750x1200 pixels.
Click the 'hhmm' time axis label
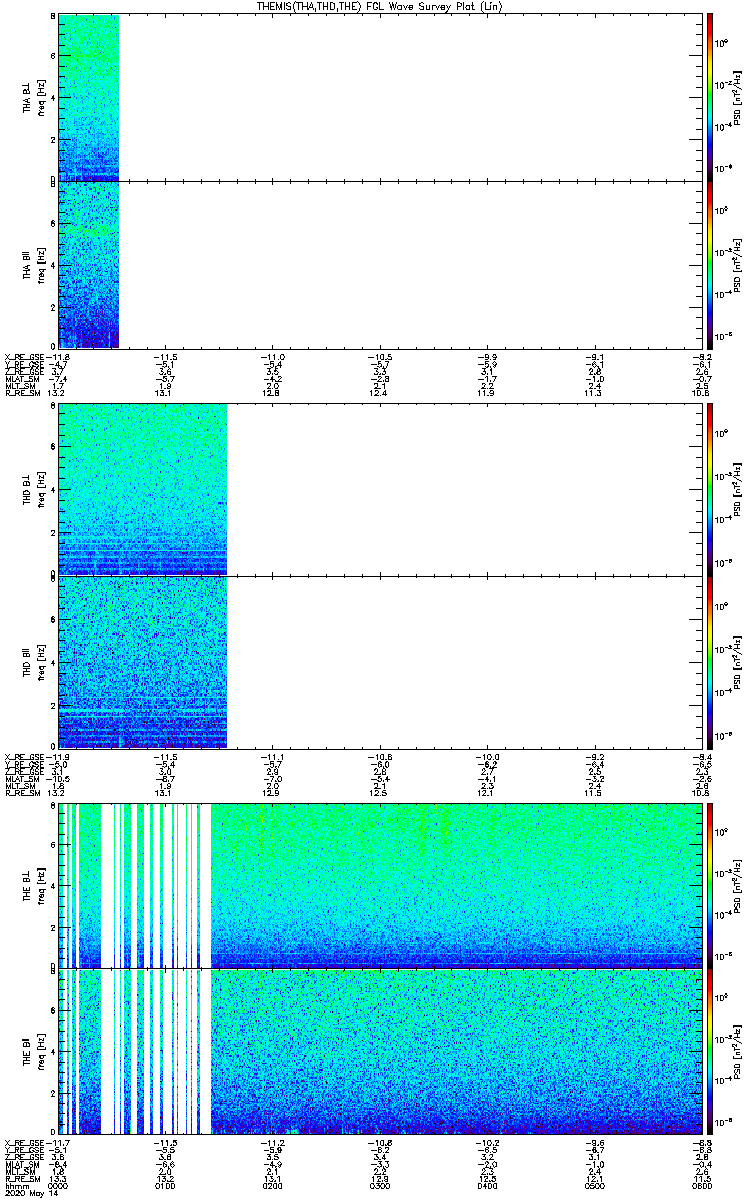point(16,1184)
